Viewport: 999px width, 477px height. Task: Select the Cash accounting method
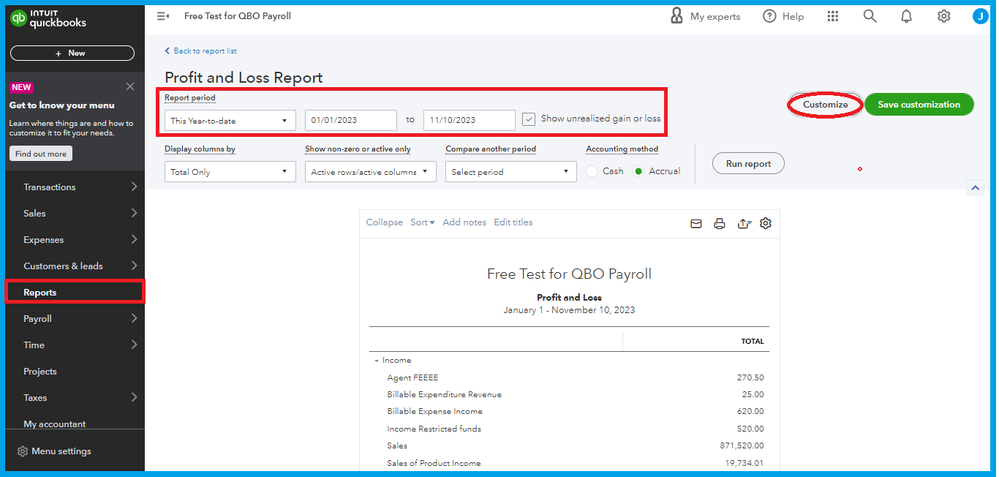591,171
